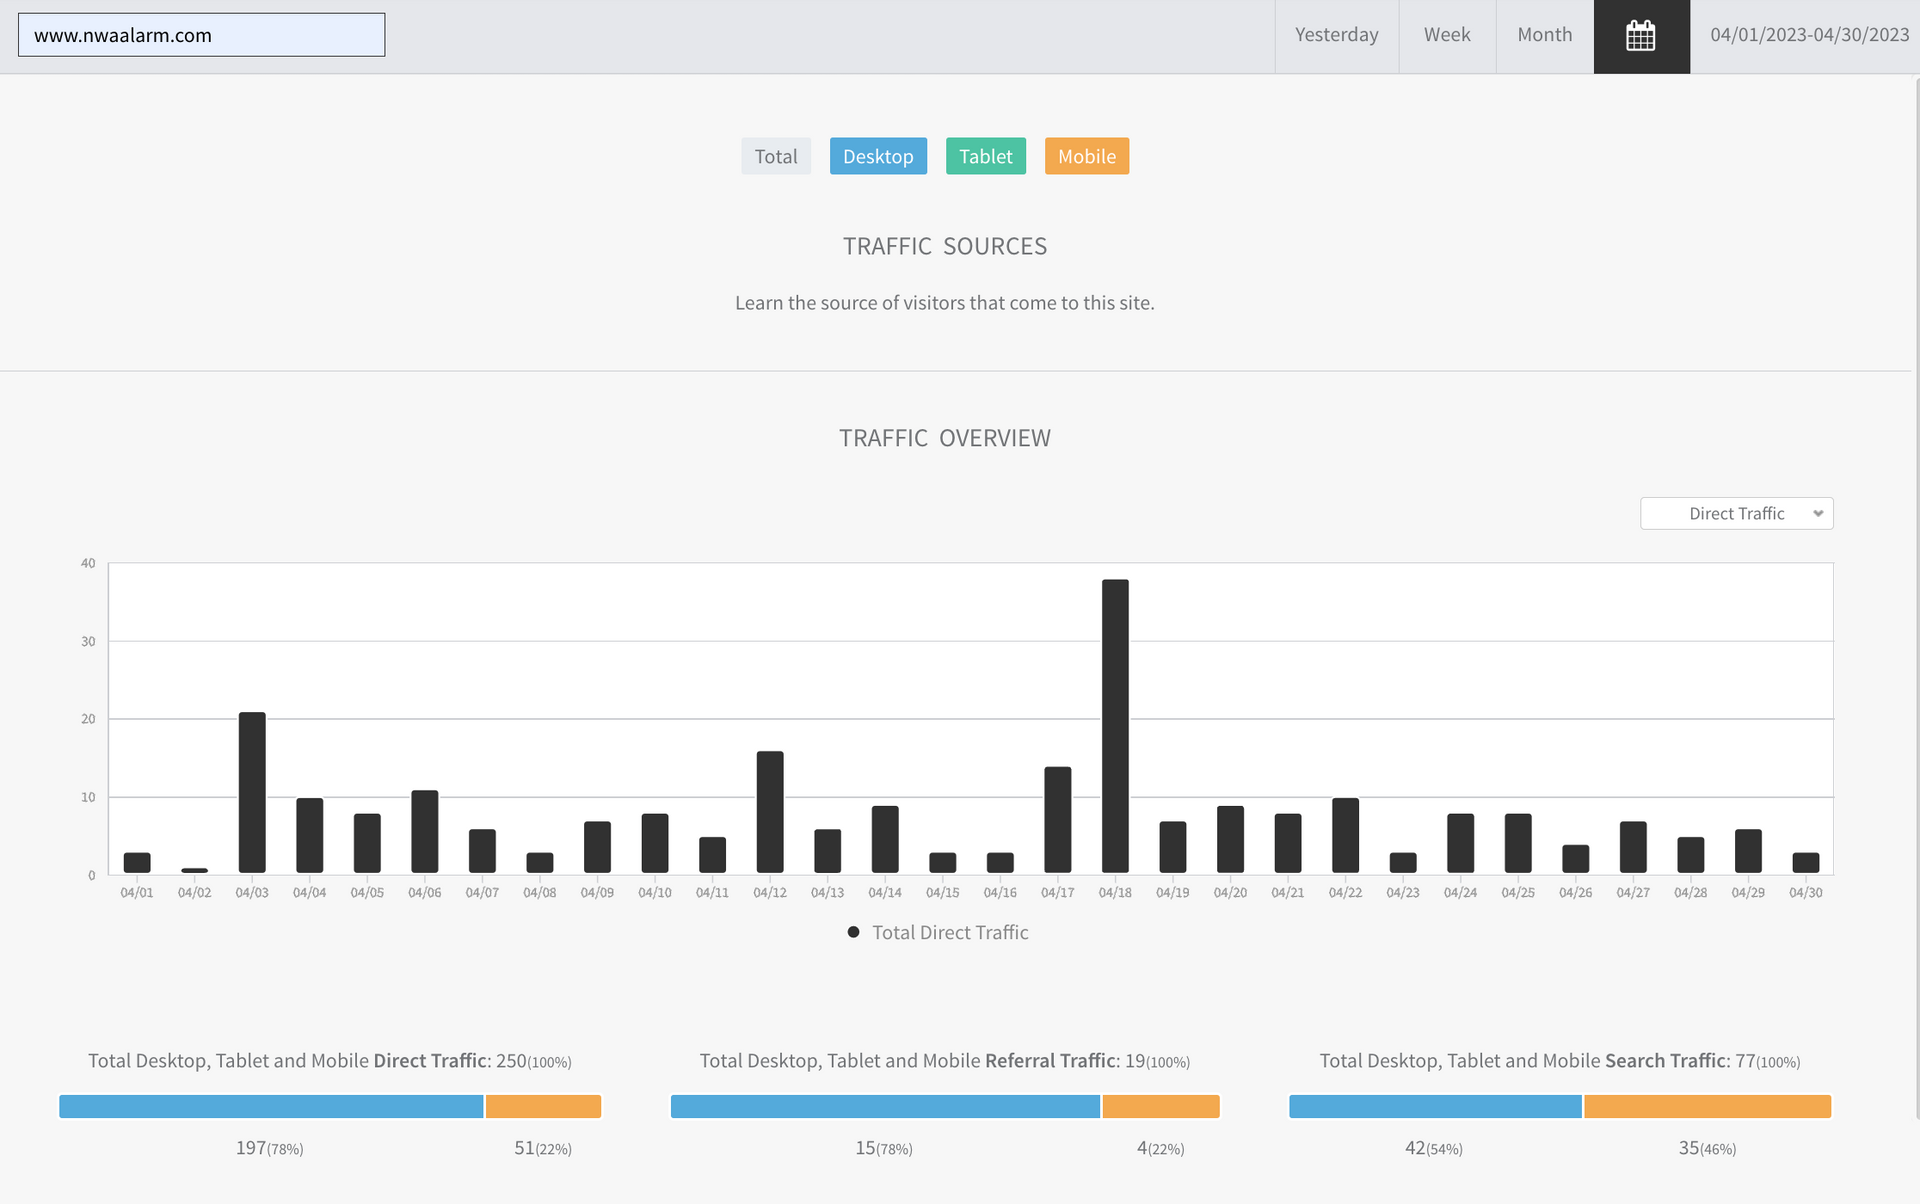The width and height of the screenshot is (1920, 1204).
Task: Select the Yesterday time range tab
Action: [1336, 36]
